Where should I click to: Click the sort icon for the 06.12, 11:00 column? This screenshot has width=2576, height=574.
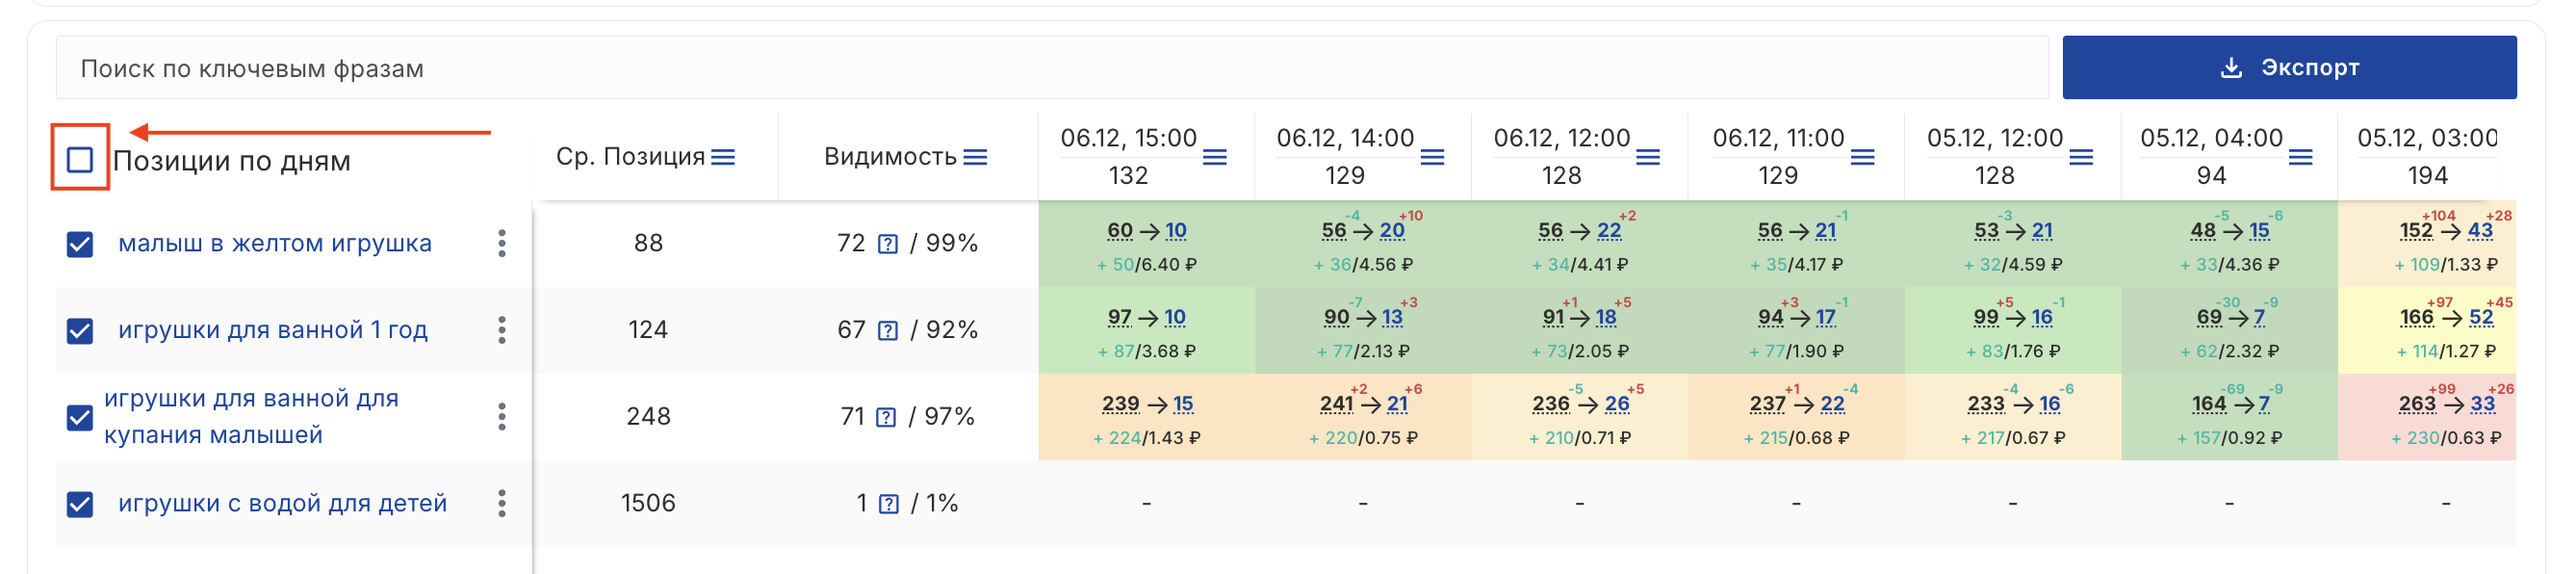(1862, 158)
